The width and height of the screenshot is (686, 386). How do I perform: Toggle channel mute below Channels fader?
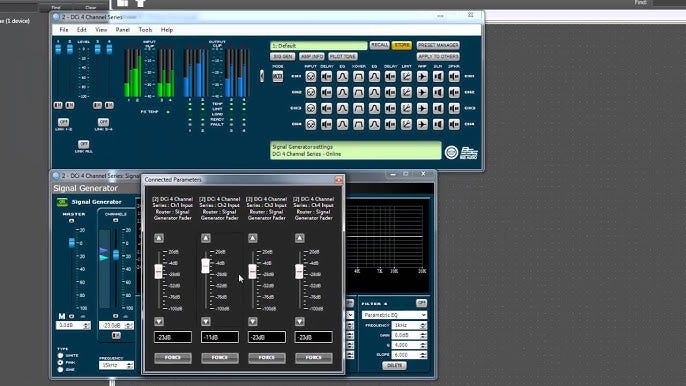(116, 335)
